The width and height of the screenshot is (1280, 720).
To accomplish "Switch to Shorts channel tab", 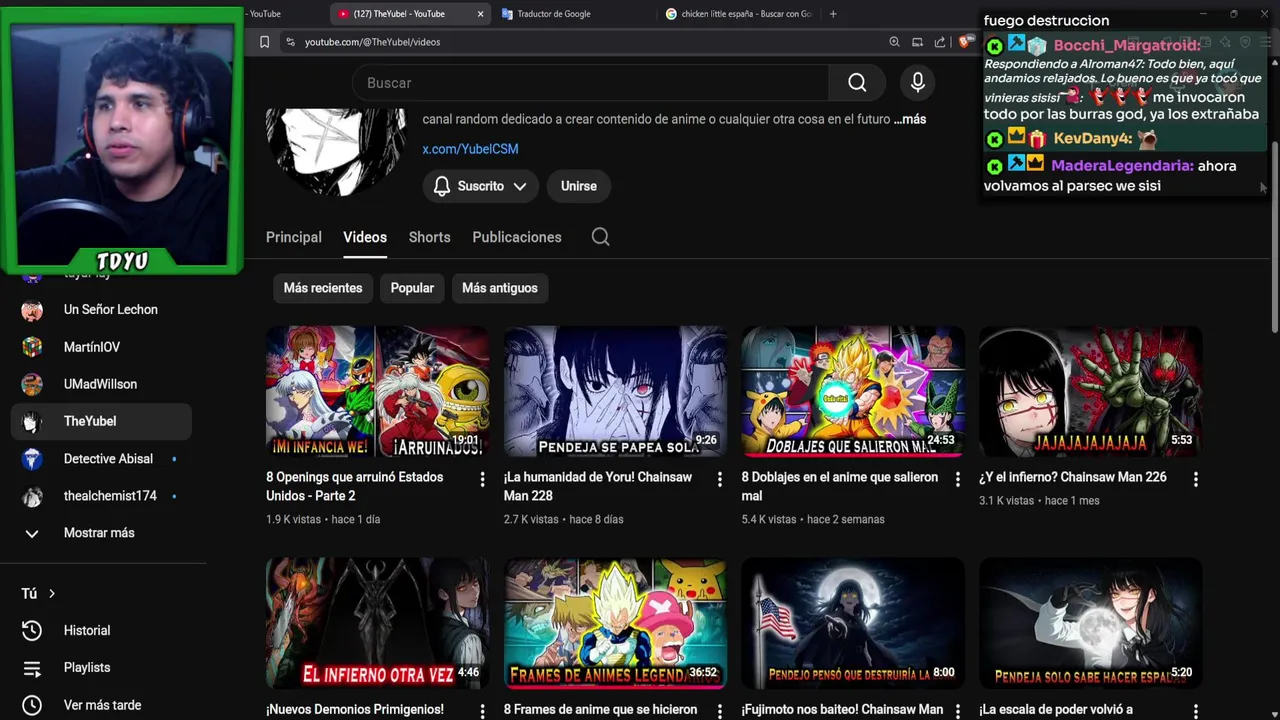I will coord(430,237).
